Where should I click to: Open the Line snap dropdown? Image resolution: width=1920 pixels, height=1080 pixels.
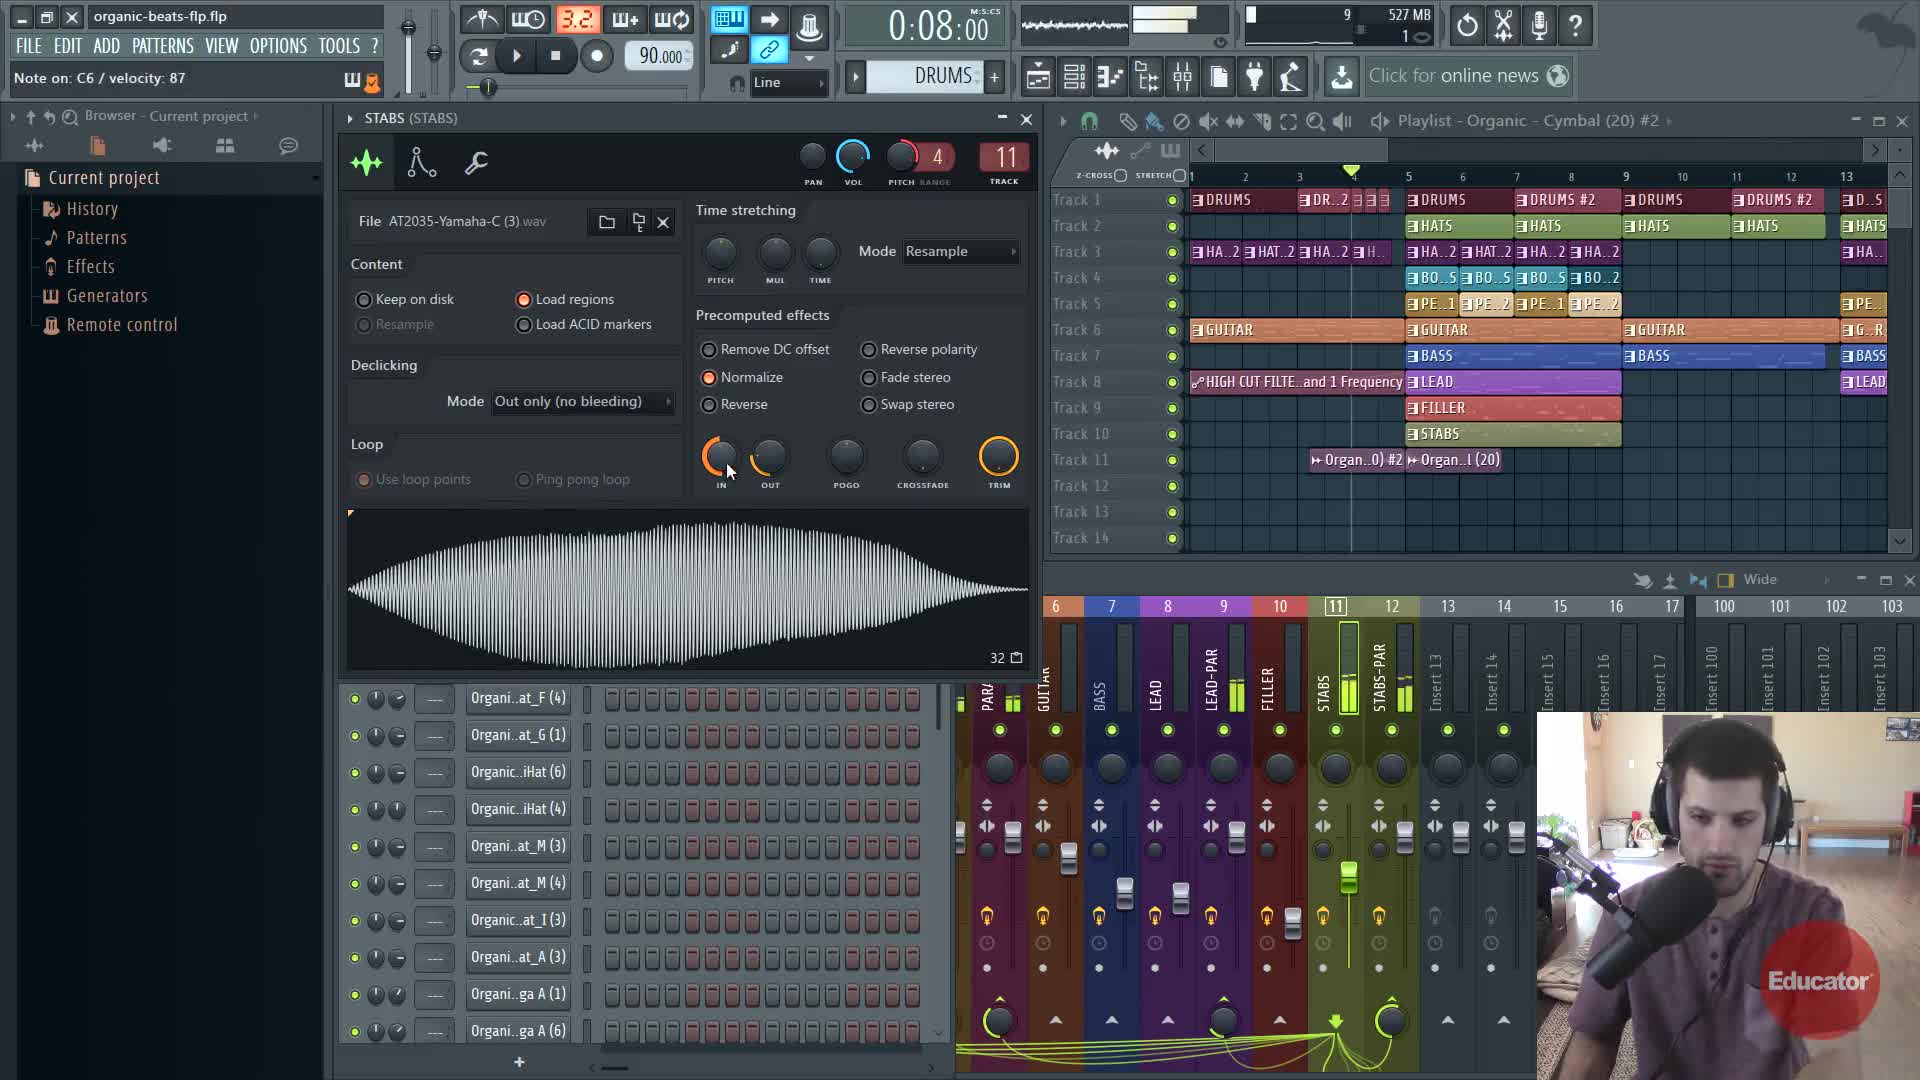coord(789,83)
